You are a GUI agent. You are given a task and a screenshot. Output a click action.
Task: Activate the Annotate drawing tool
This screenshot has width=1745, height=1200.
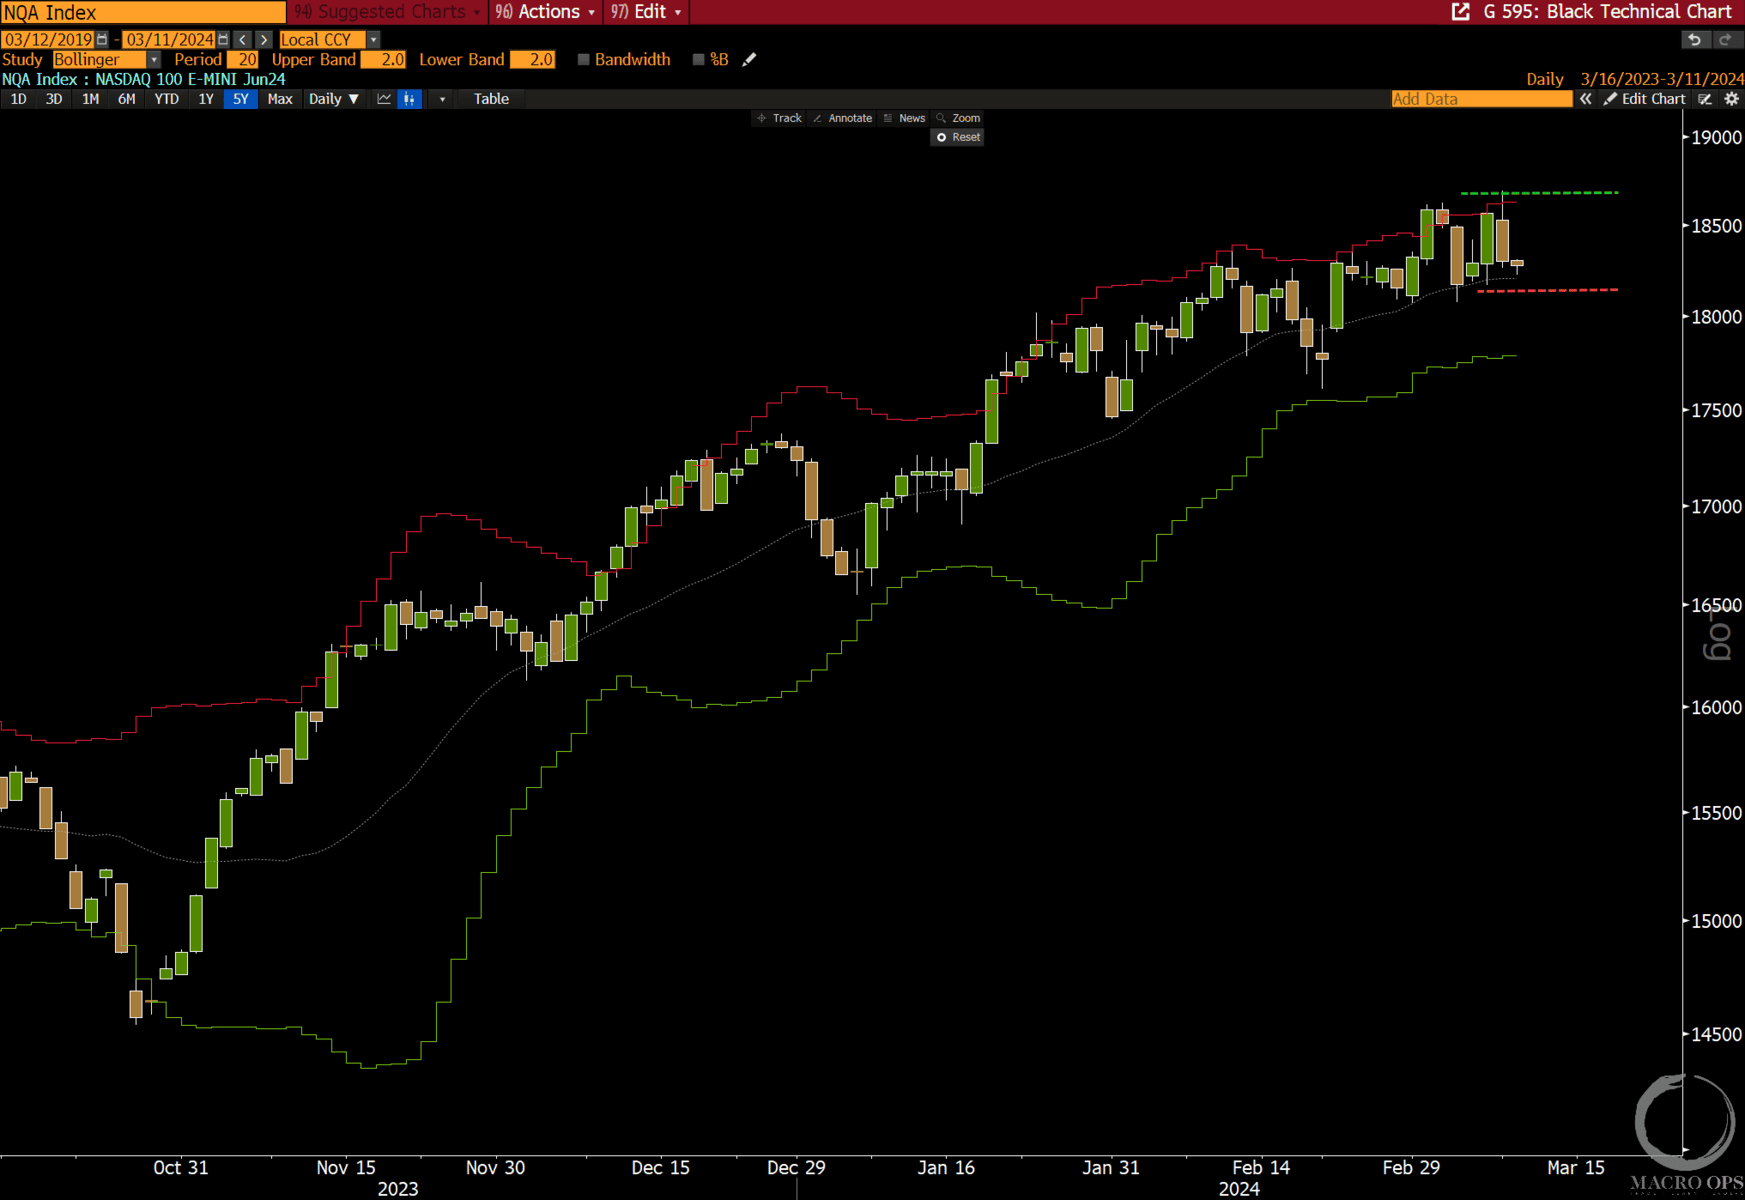[x=842, y=118]
